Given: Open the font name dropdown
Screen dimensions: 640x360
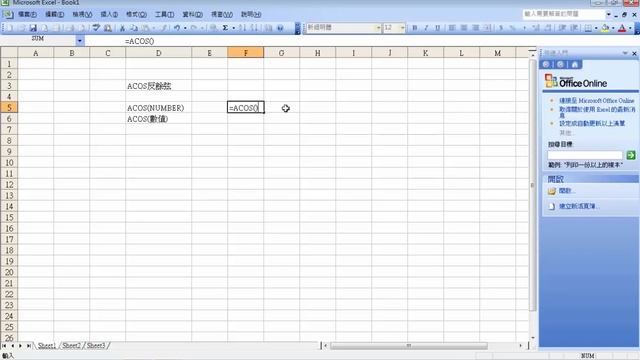Looking at the screenshot, I should click(x=378, y=28).
